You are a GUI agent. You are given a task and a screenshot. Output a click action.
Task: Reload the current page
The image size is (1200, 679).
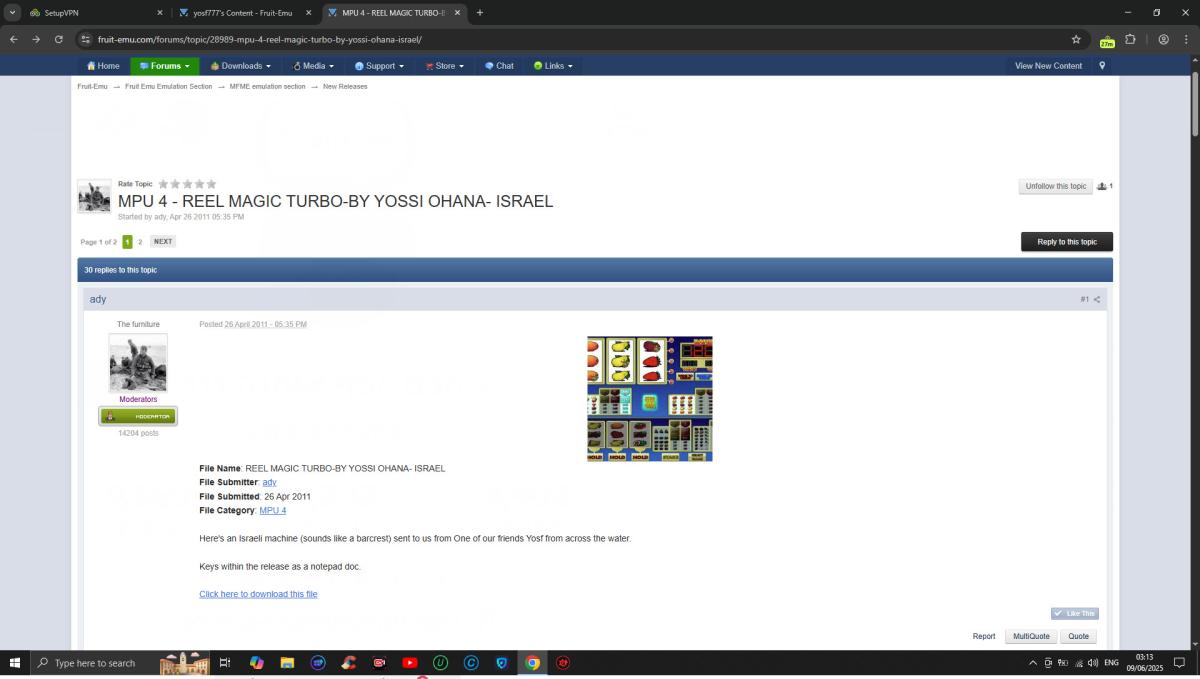point(59,40)
